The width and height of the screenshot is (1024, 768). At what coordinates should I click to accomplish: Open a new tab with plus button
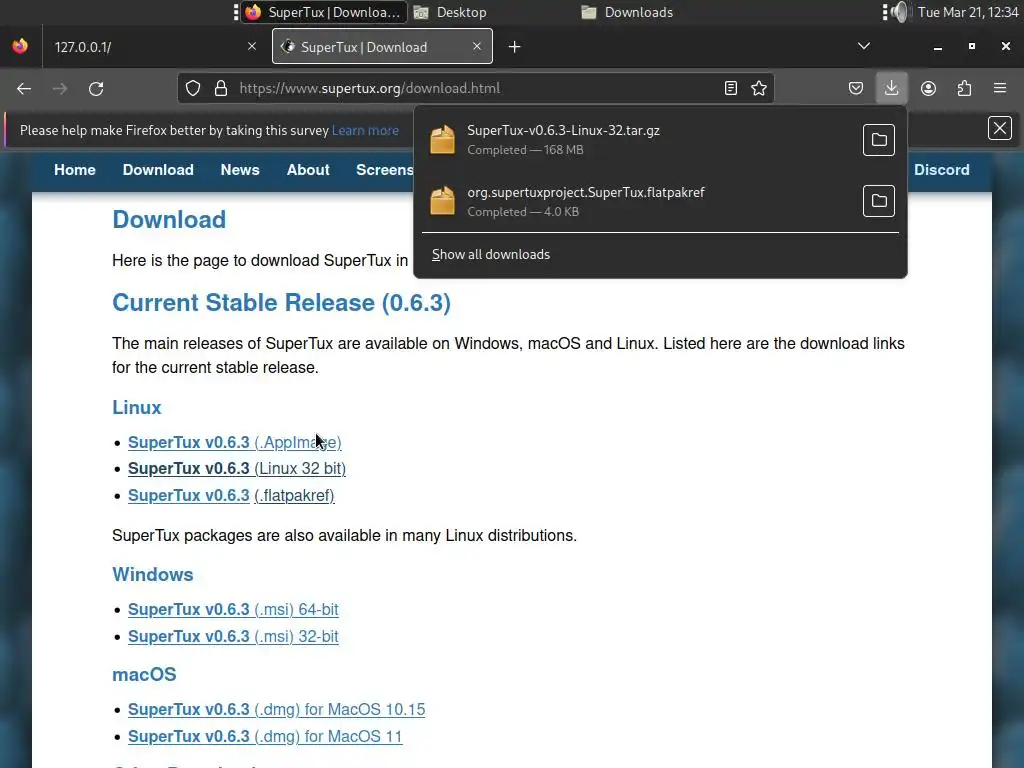click(515, 46)
